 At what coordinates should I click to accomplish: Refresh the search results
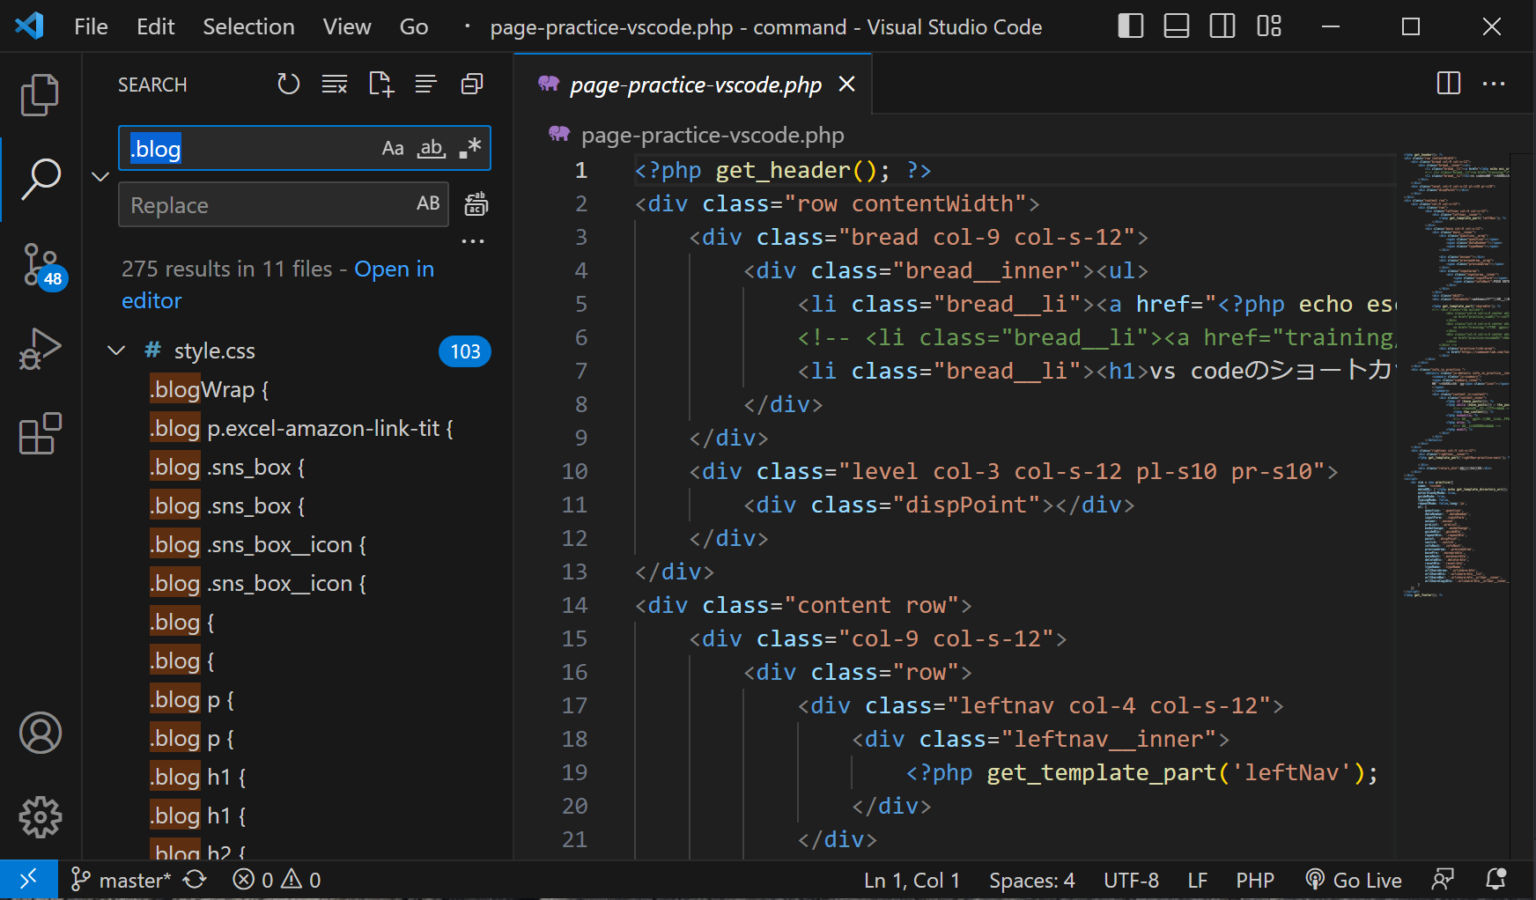coord(288,85)
